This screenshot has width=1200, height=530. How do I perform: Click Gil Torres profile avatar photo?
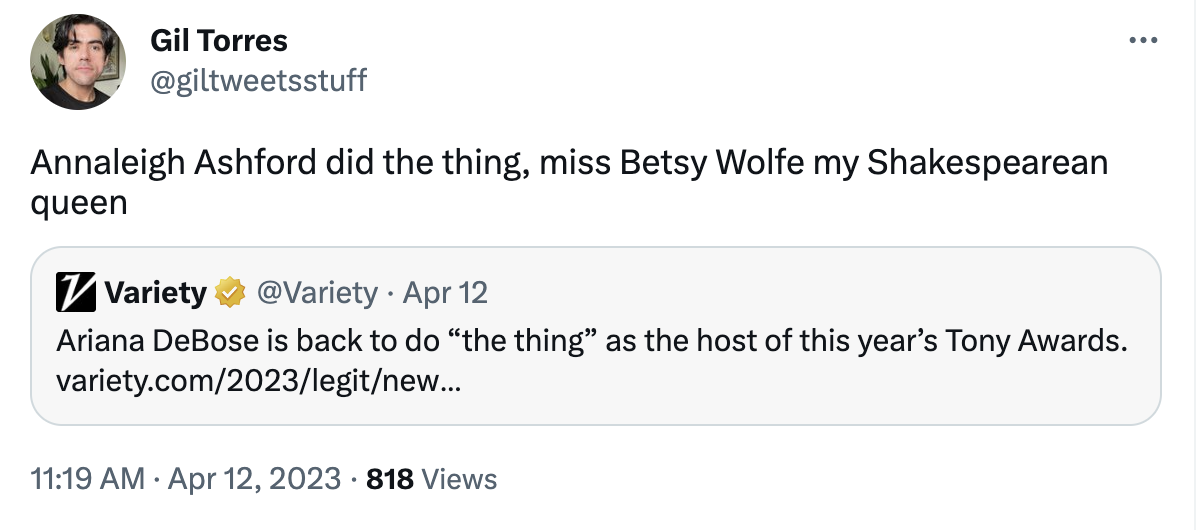pos(78,62)
